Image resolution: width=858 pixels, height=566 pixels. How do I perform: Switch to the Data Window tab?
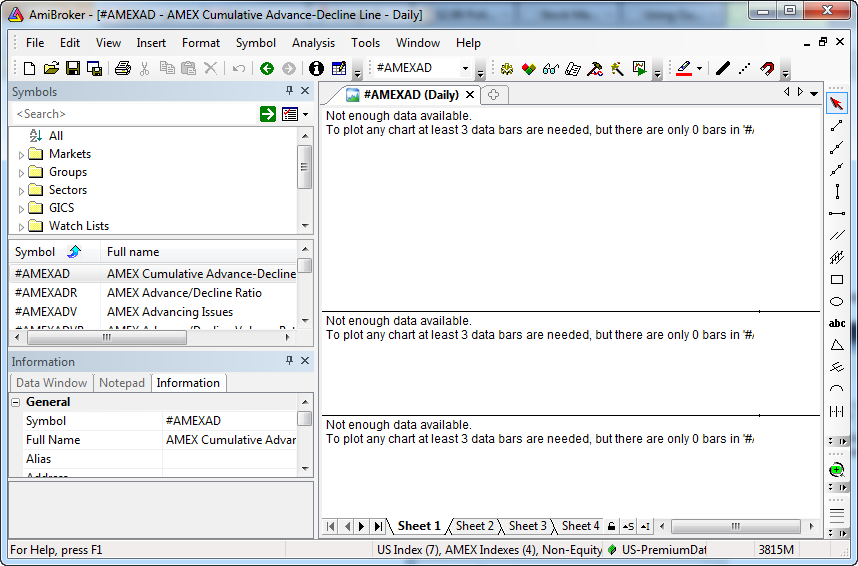pyautogui.click(x=51, y=383)
